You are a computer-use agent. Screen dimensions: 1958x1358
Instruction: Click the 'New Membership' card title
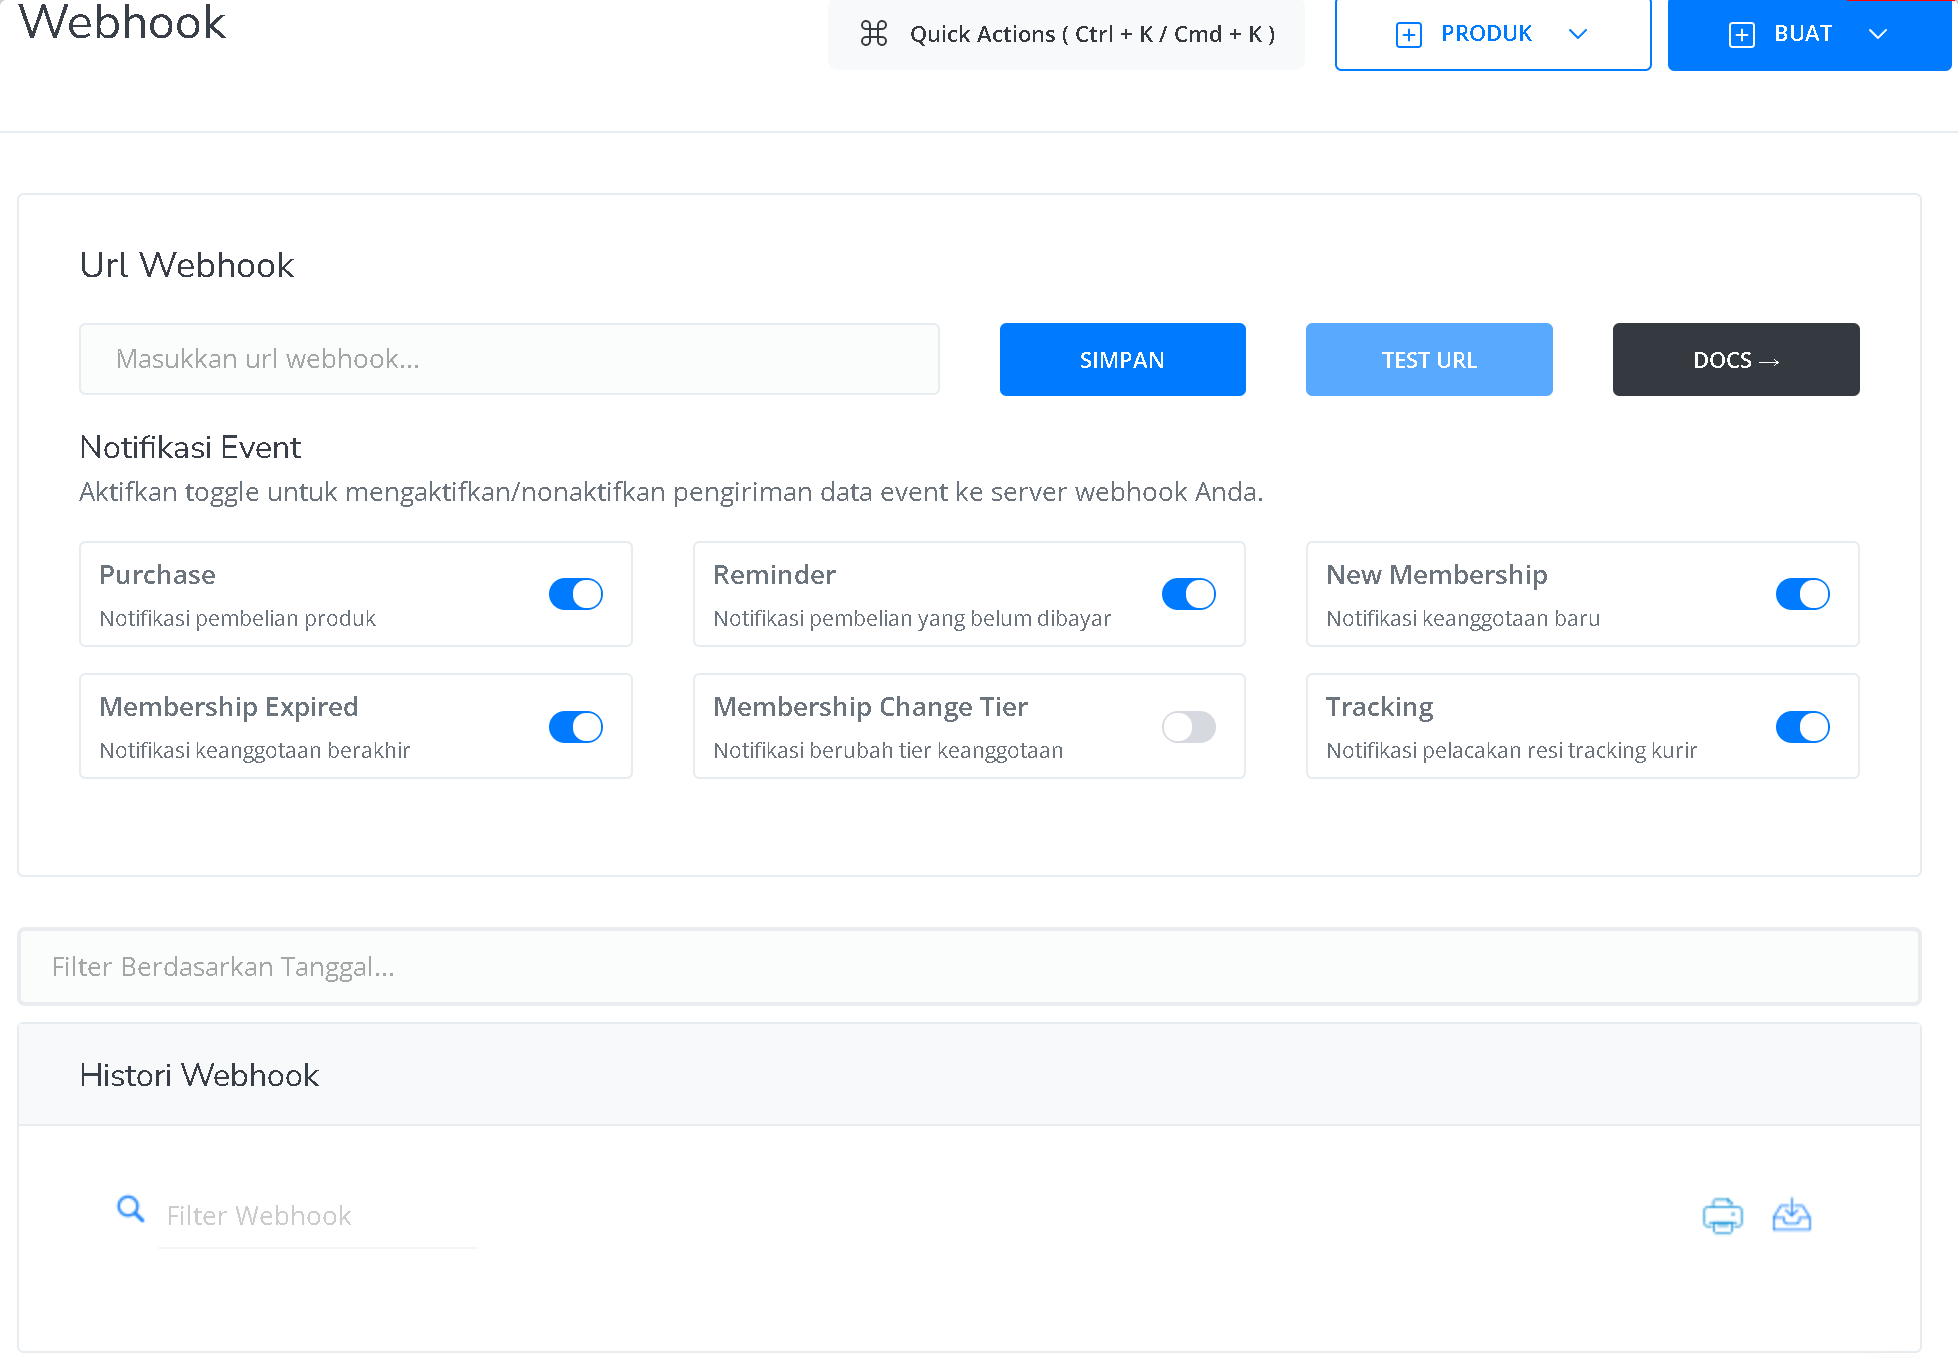[x=1436, y=575]
